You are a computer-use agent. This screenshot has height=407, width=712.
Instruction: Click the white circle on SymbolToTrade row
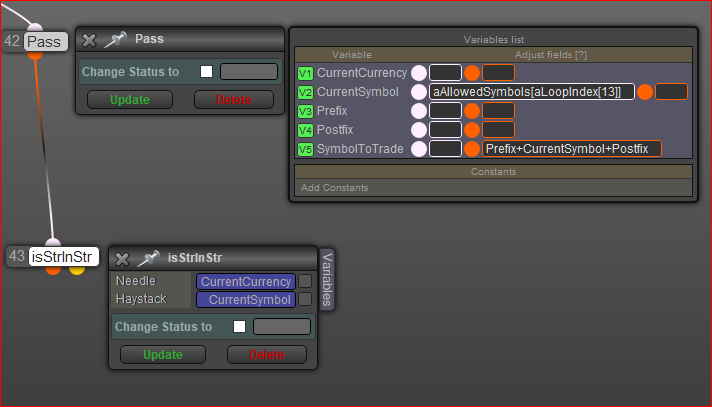[419, 149]
